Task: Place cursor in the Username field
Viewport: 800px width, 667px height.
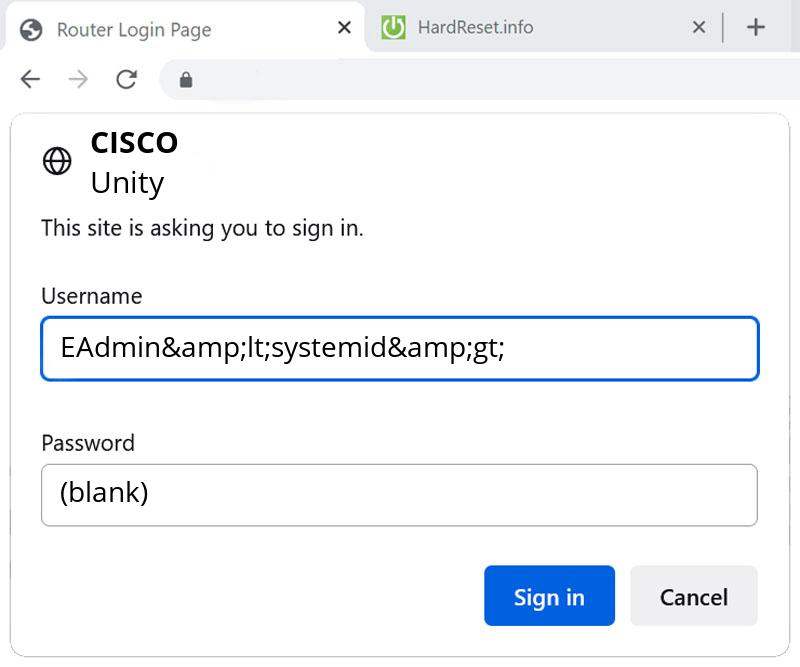Action: coord(400,348)
